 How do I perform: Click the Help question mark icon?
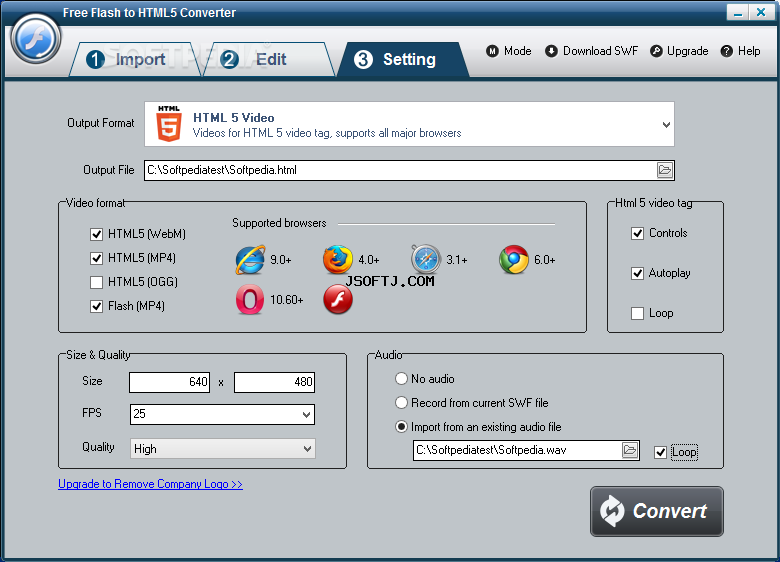click(727, 51)
